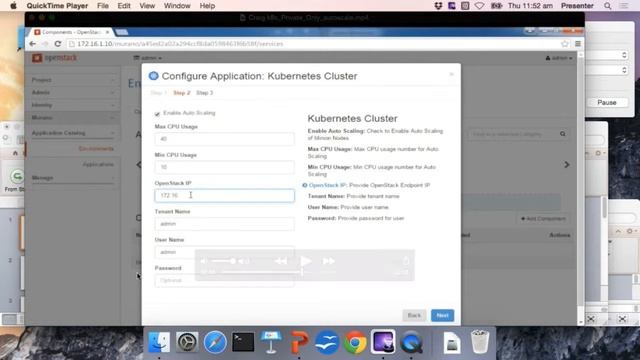Open Environments link in the sidebar
Viewport: 640px width, 360px height.
pos(96,149)
